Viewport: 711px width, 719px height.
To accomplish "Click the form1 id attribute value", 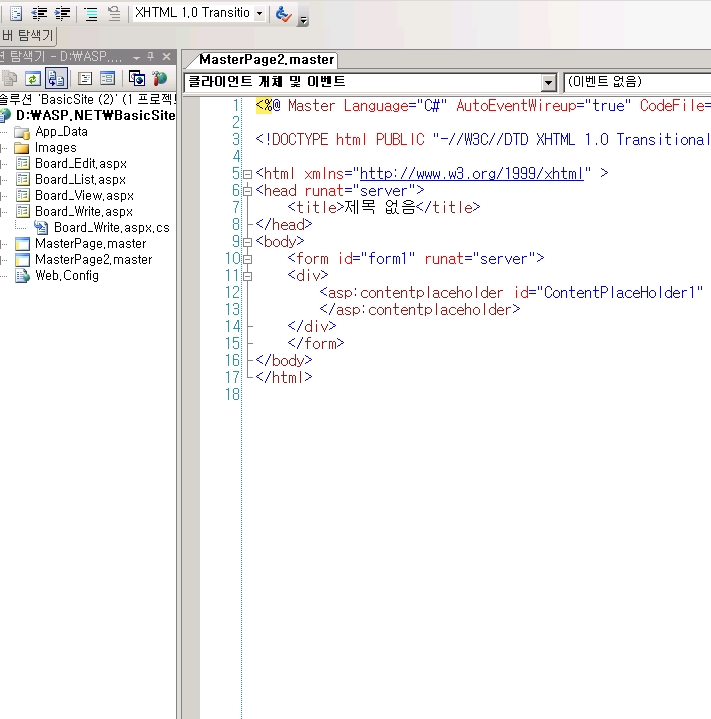I will point(387,259).
